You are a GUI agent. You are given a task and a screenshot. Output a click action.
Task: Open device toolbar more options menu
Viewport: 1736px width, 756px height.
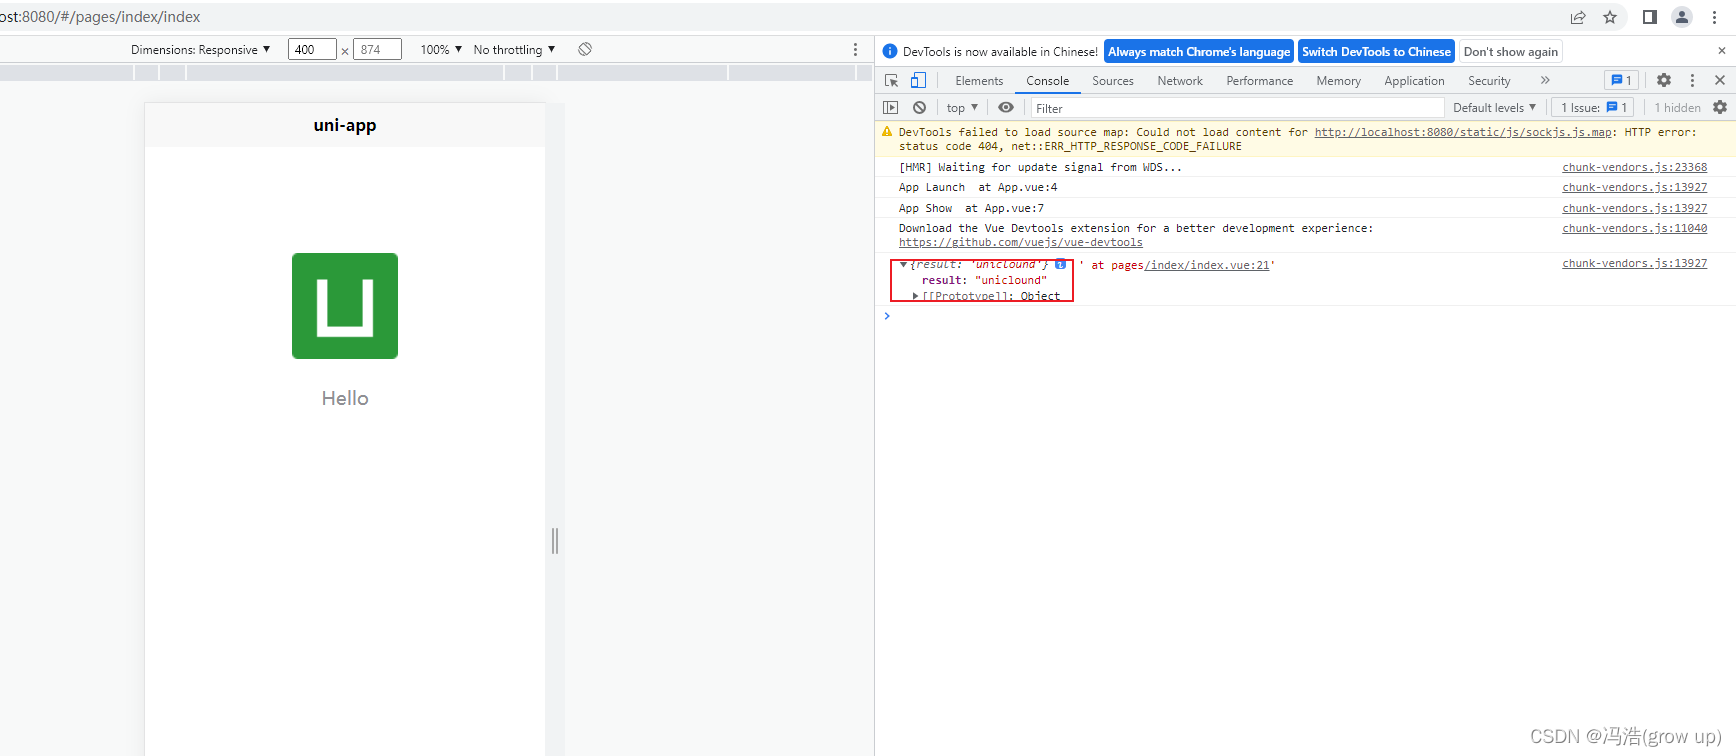point(855,49)
